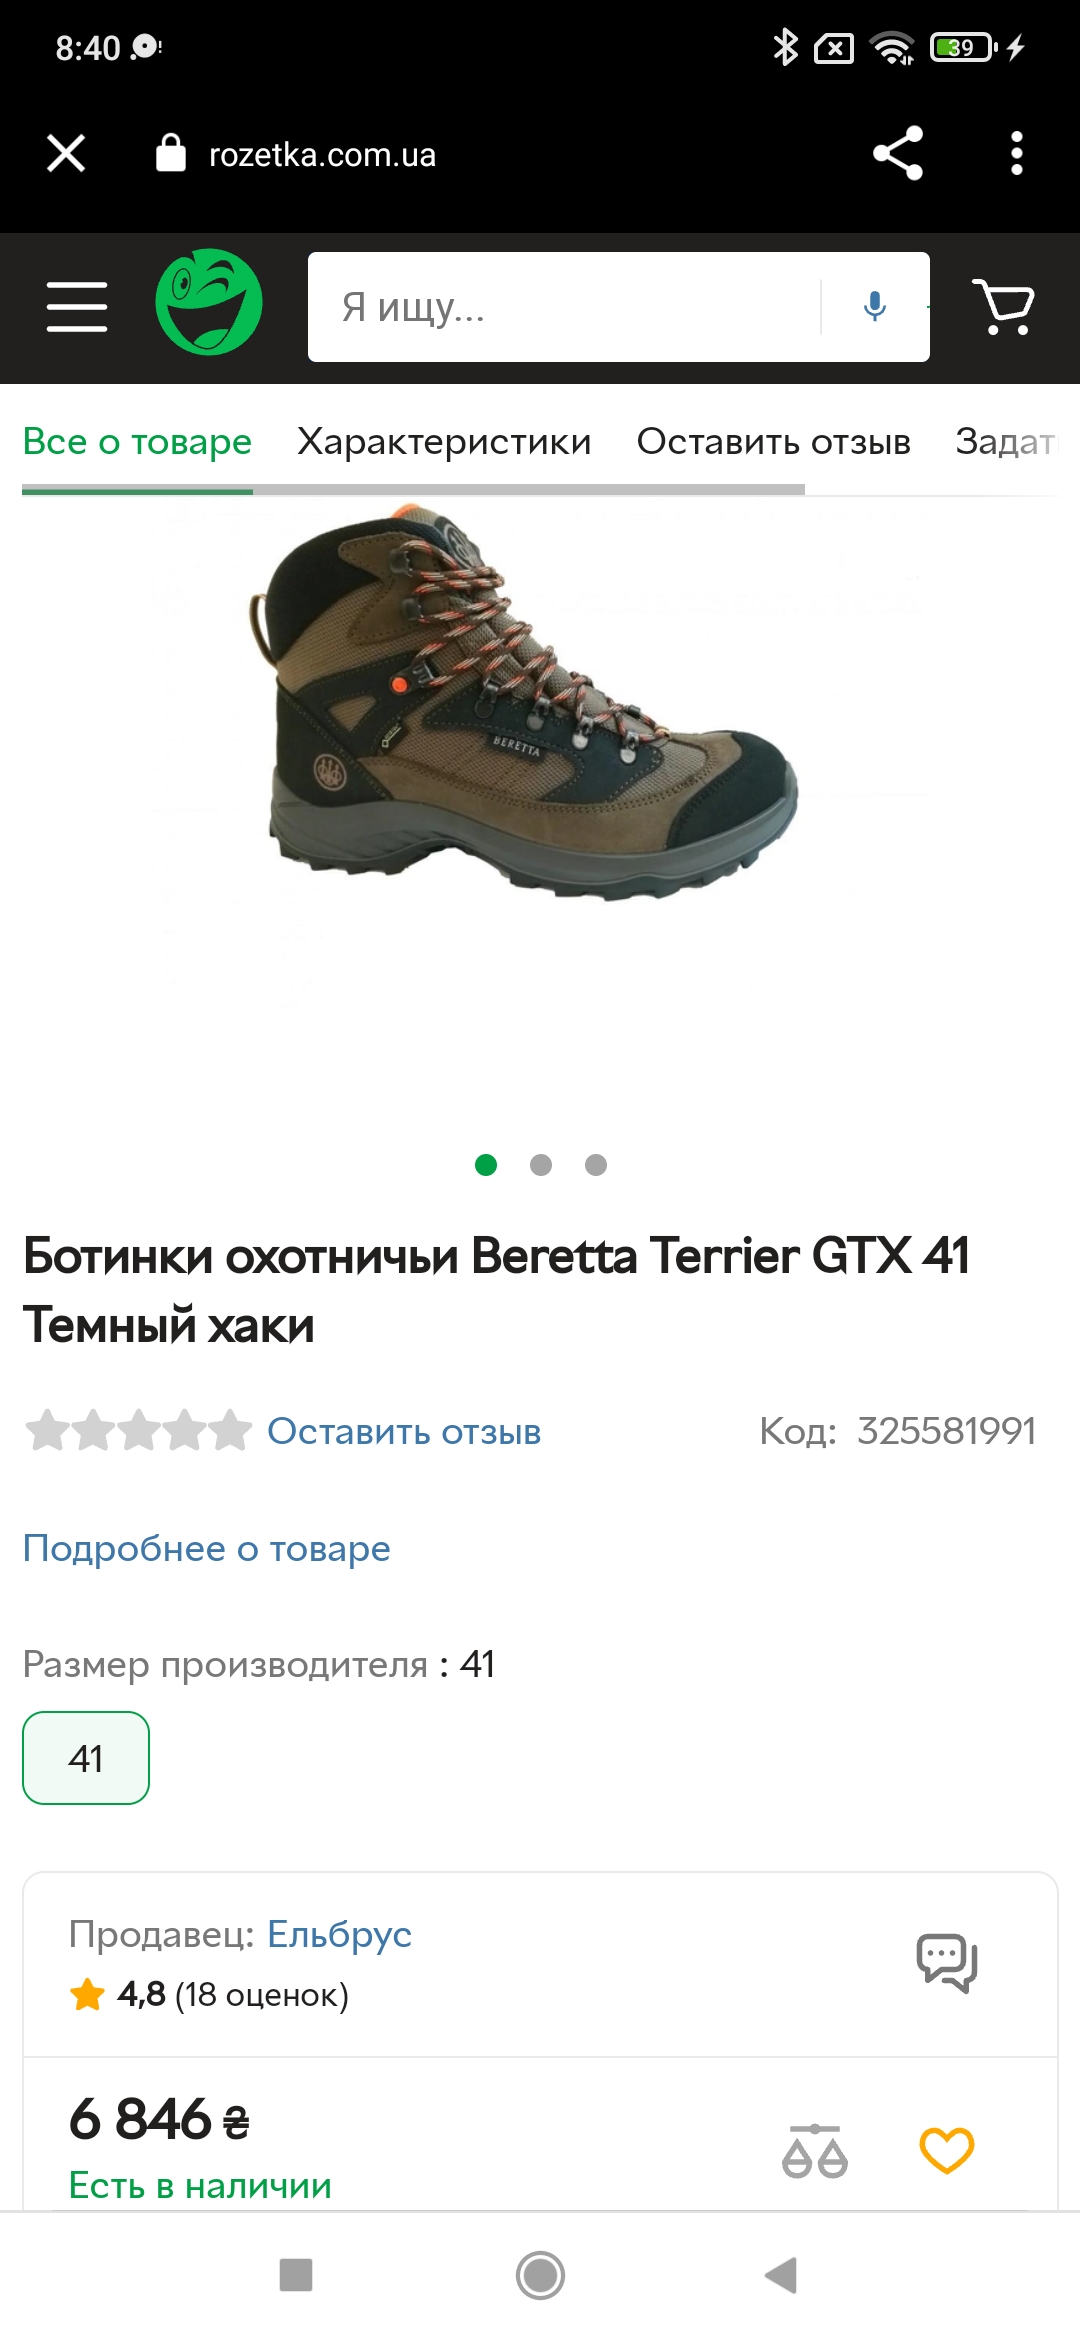Share the page via share icon
This screenshot has width=1080, height=2340.
pyautogui.click(x=897, y=153)
